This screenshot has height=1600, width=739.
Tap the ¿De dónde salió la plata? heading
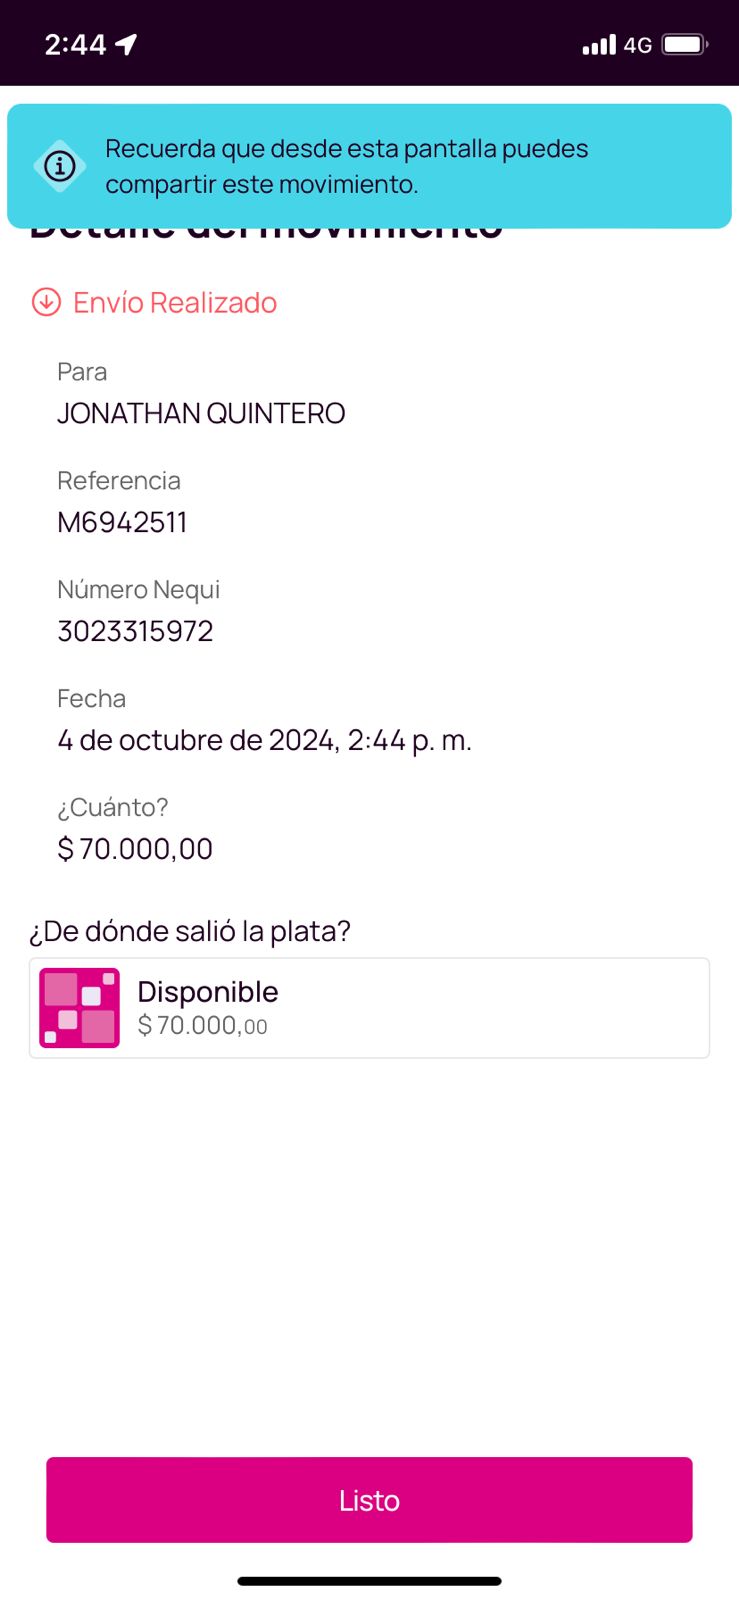point(190,931)
